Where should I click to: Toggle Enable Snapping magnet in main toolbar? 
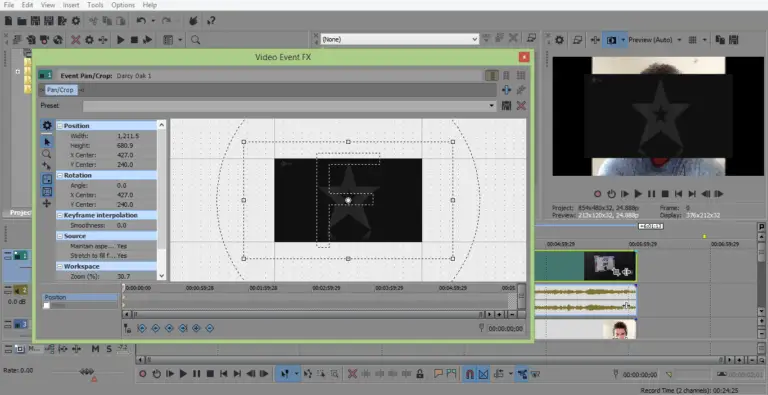(x=469, y=374)
